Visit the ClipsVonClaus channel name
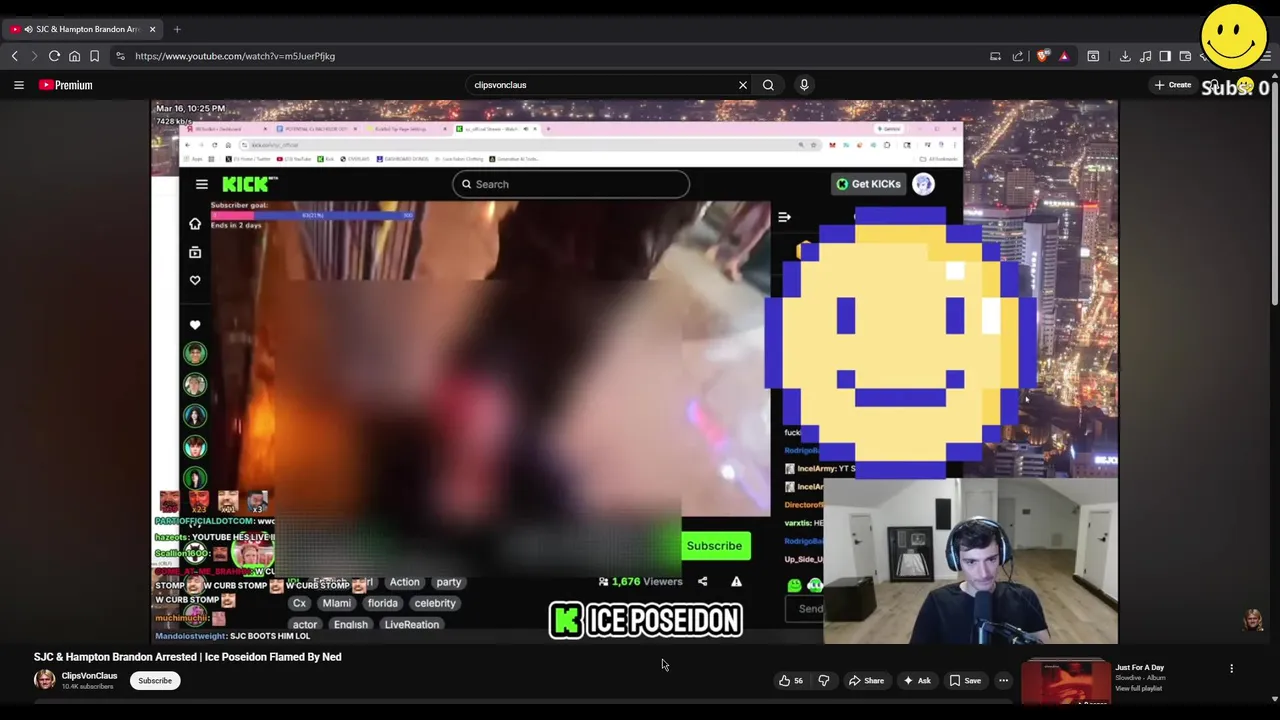The height and width of the screenshot is (720, 1280). [89, 676]
